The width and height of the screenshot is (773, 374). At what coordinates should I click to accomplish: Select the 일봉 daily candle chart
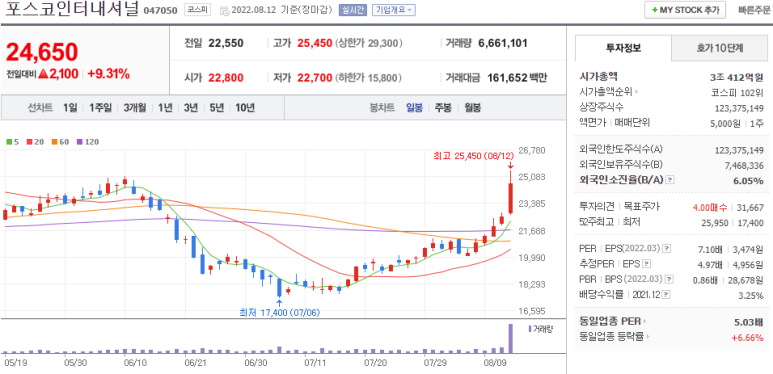(x=414, y=108)
